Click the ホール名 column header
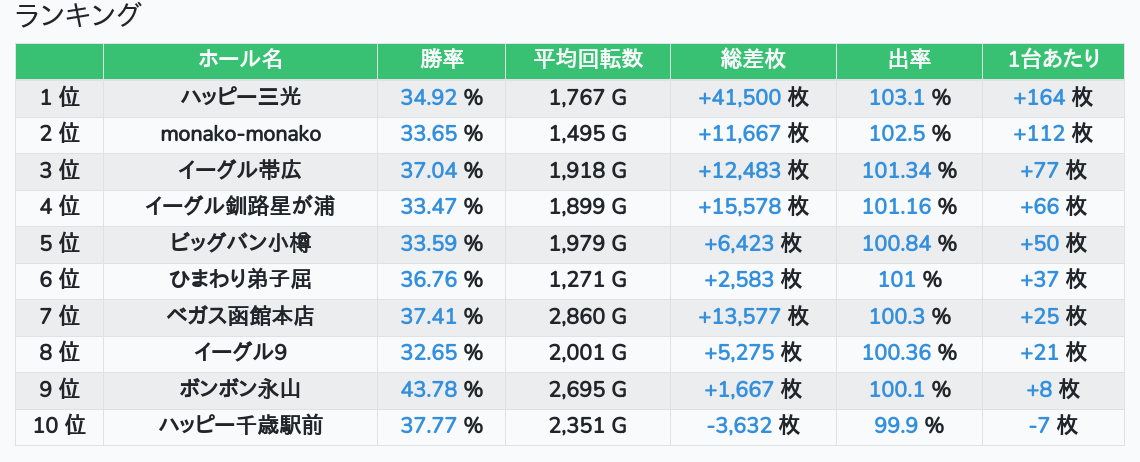The height and width of the screenshot is (462, 1140). point(240,60)
